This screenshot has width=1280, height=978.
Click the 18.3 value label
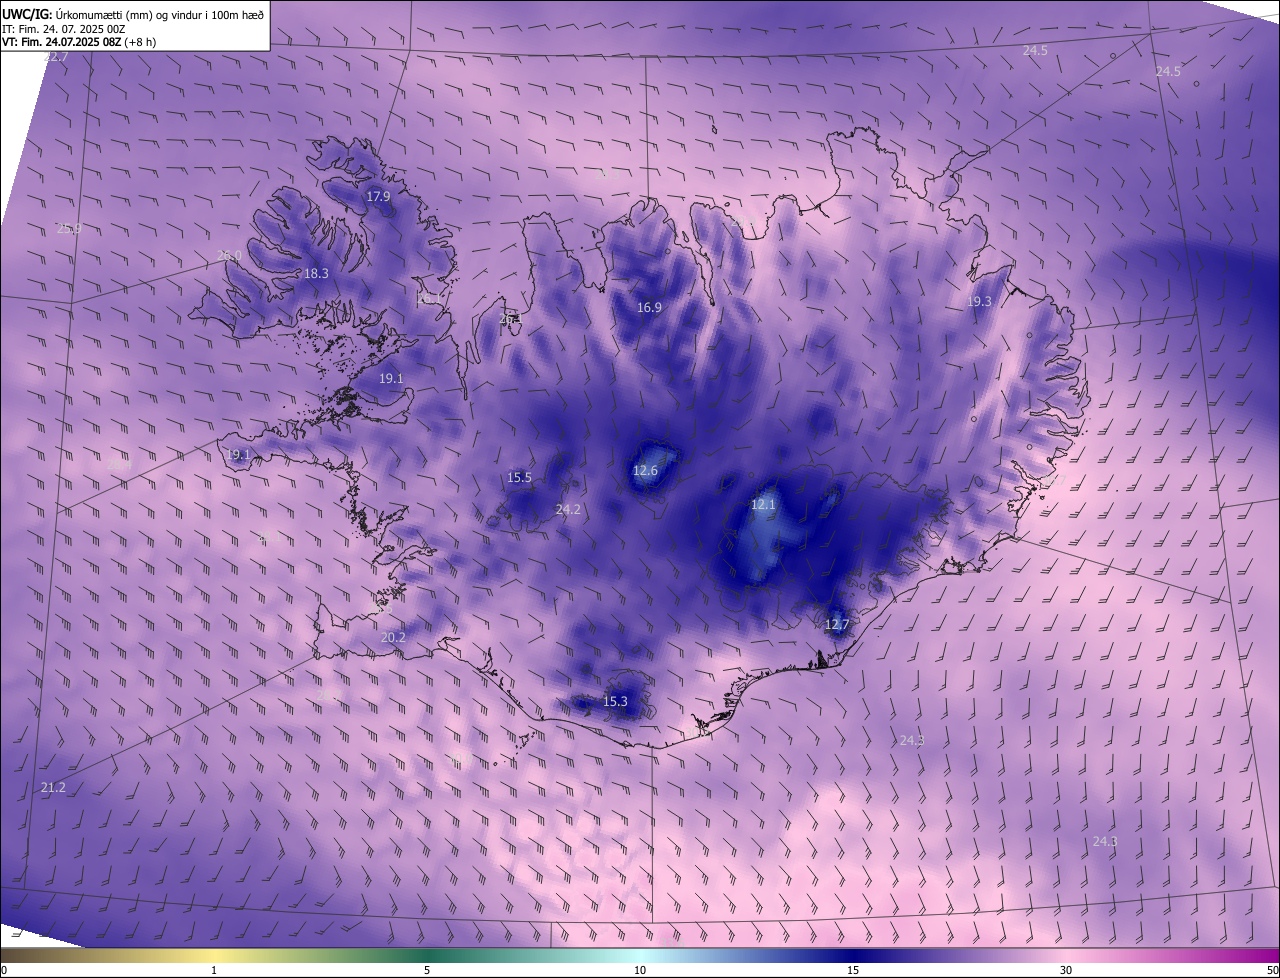pos(316,273)
